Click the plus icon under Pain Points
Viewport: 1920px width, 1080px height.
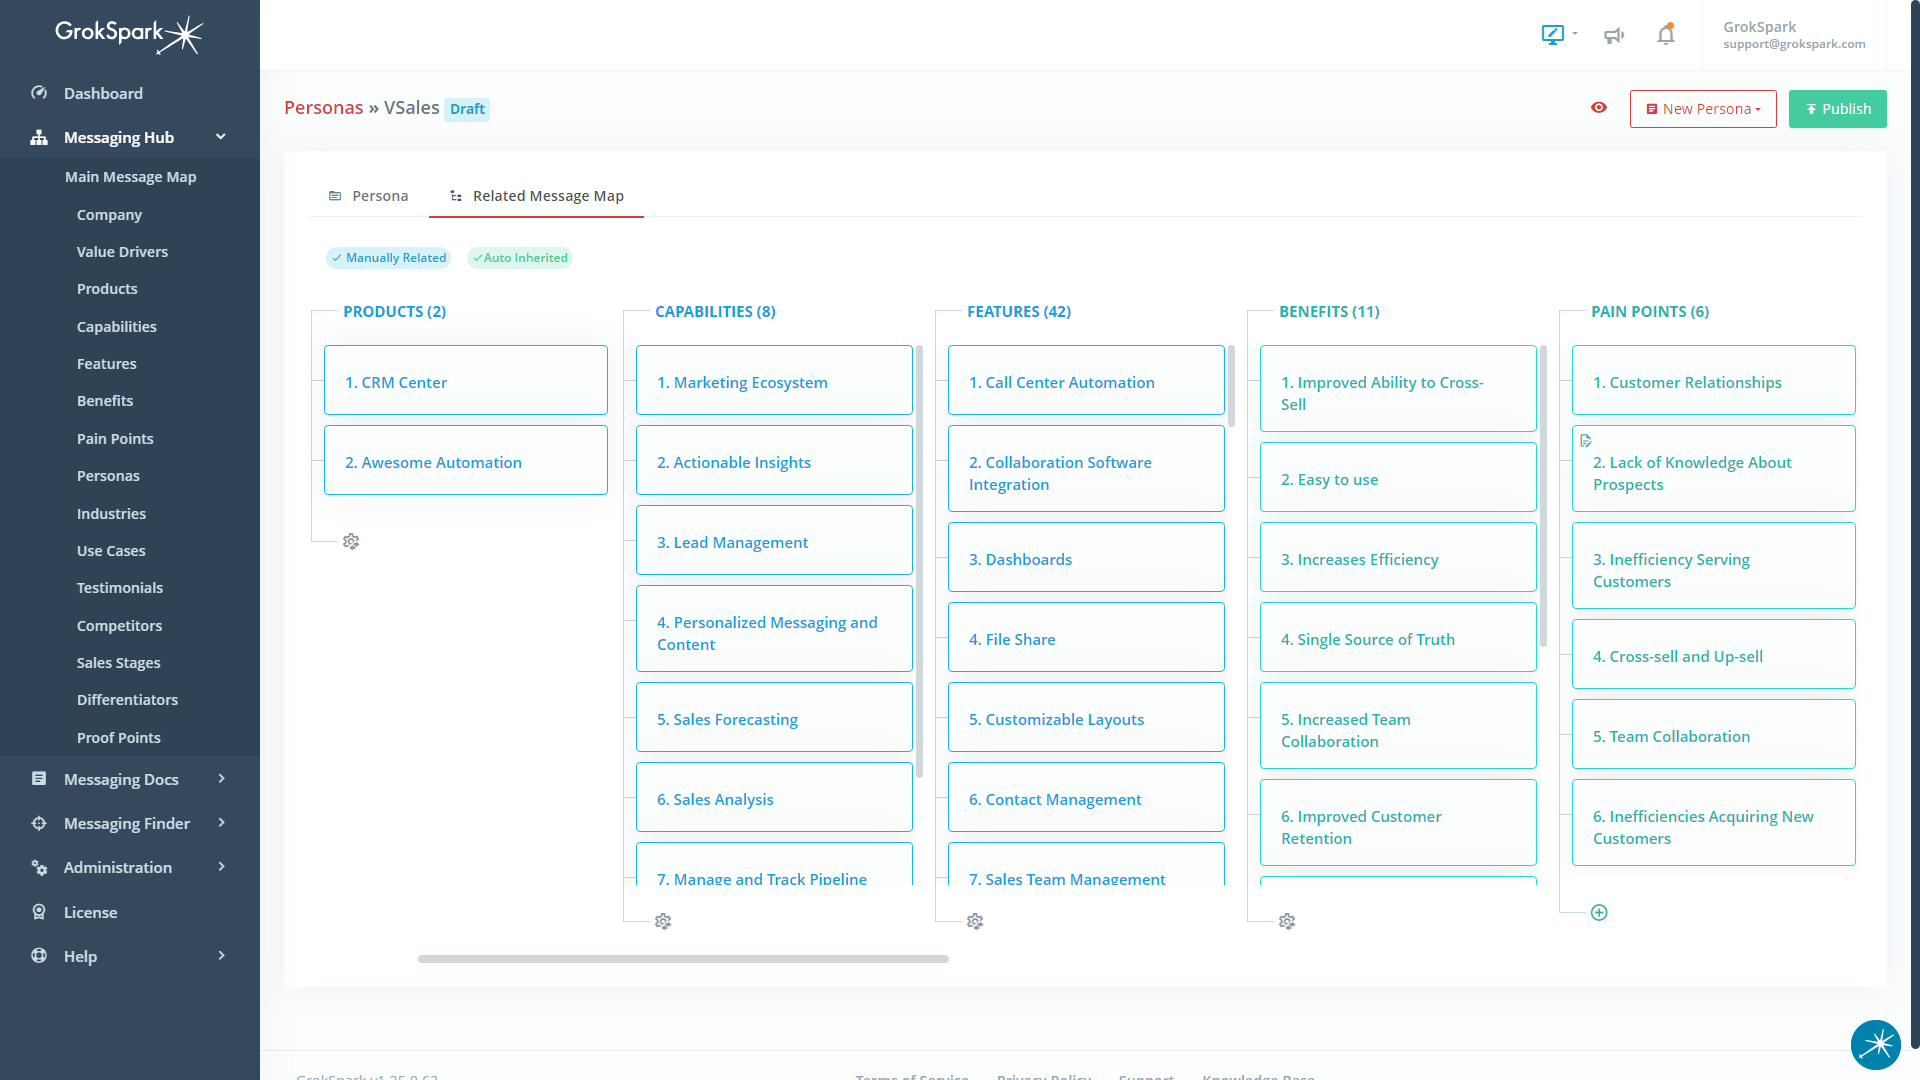point(1599,912)
